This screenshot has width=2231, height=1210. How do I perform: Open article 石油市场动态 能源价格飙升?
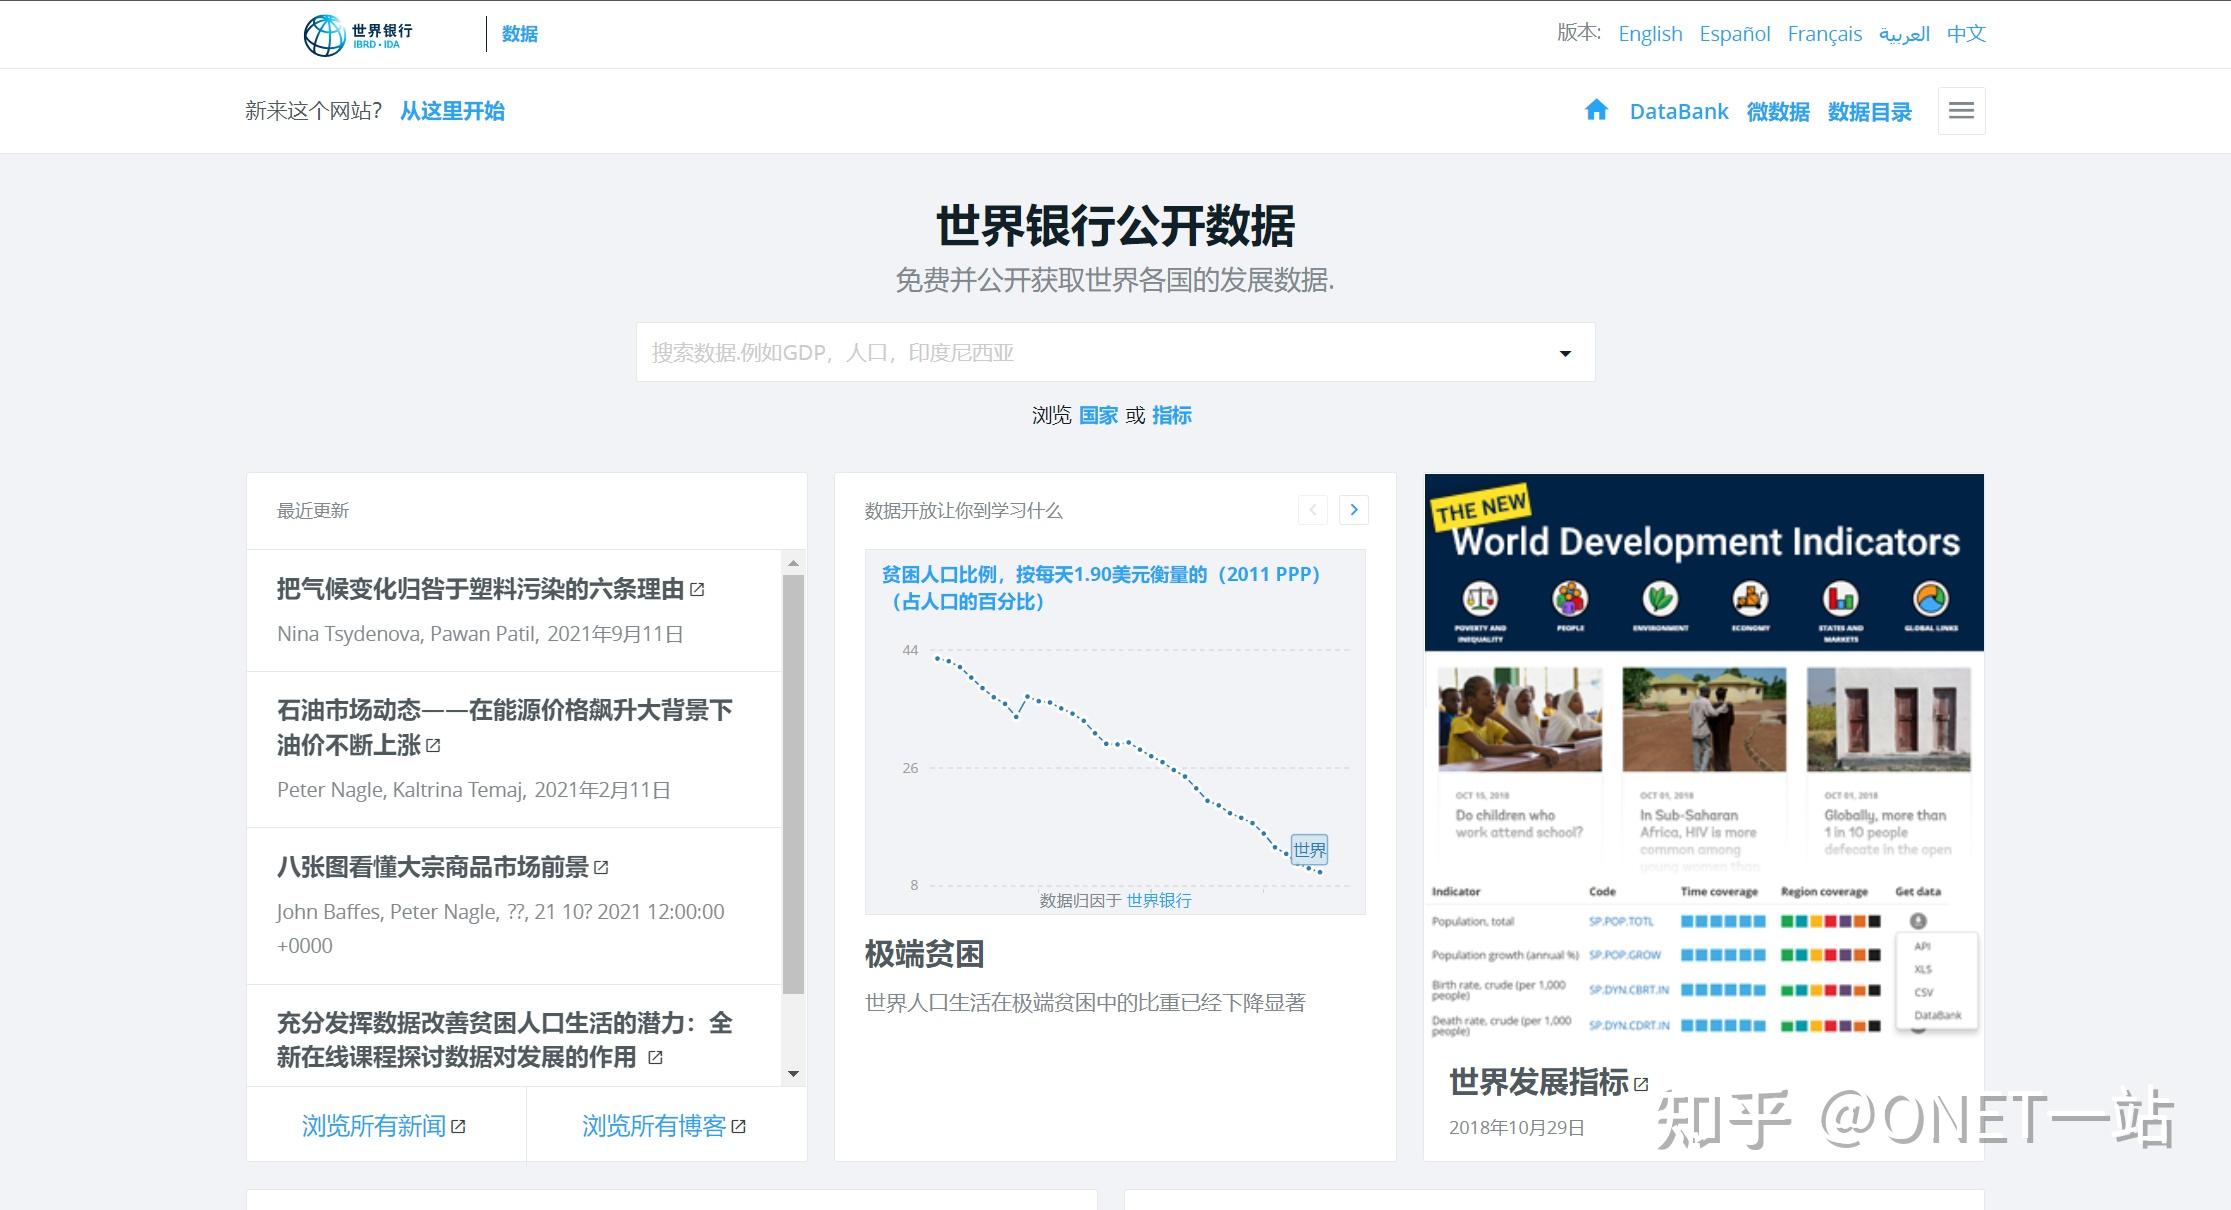pyautogui.click(x=504, y=727)
